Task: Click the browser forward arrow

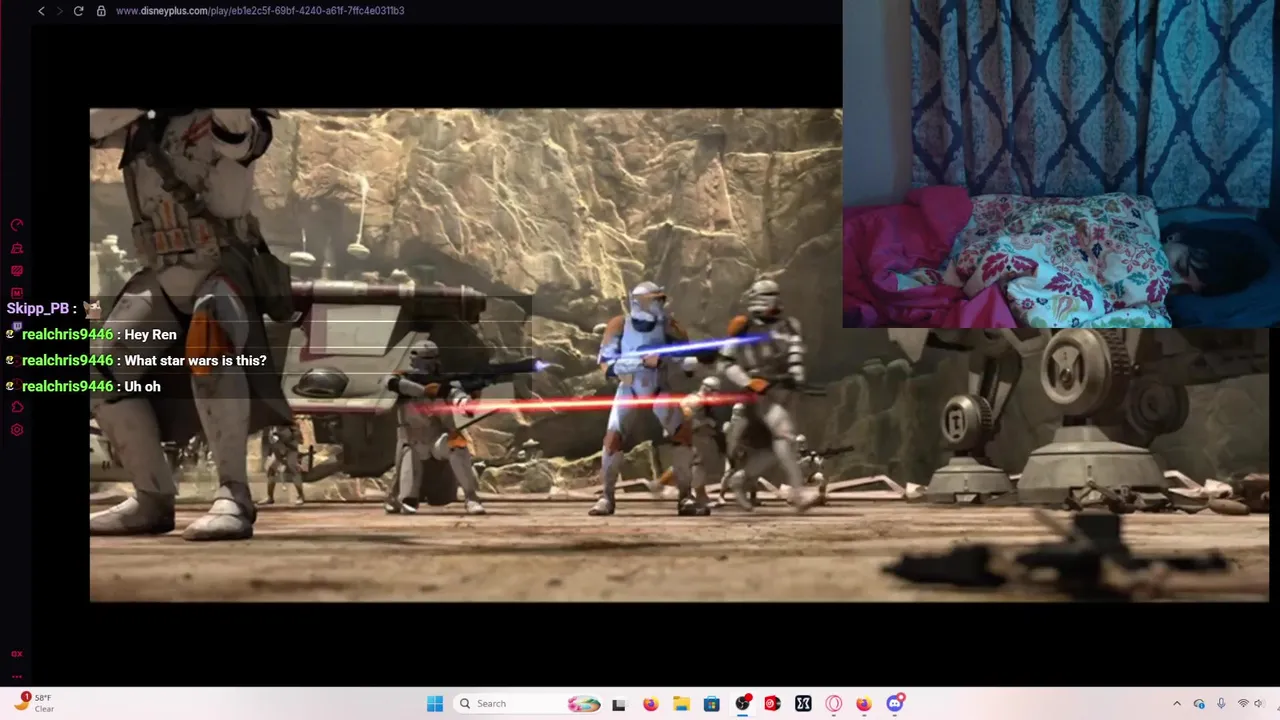Action: click(59, 11)
